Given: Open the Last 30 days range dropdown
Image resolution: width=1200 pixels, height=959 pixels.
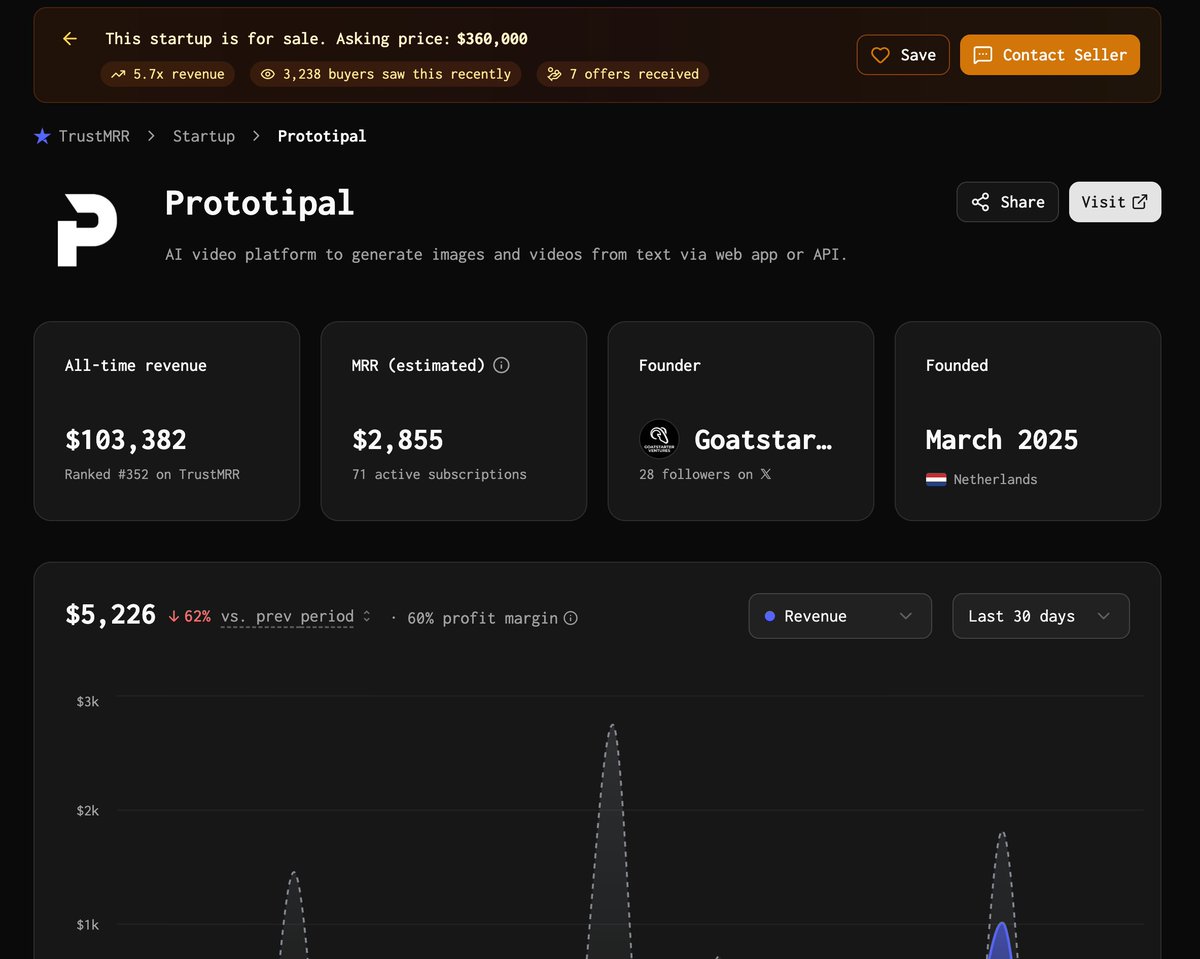Looking at the screenshot, I should (1041, 616).
